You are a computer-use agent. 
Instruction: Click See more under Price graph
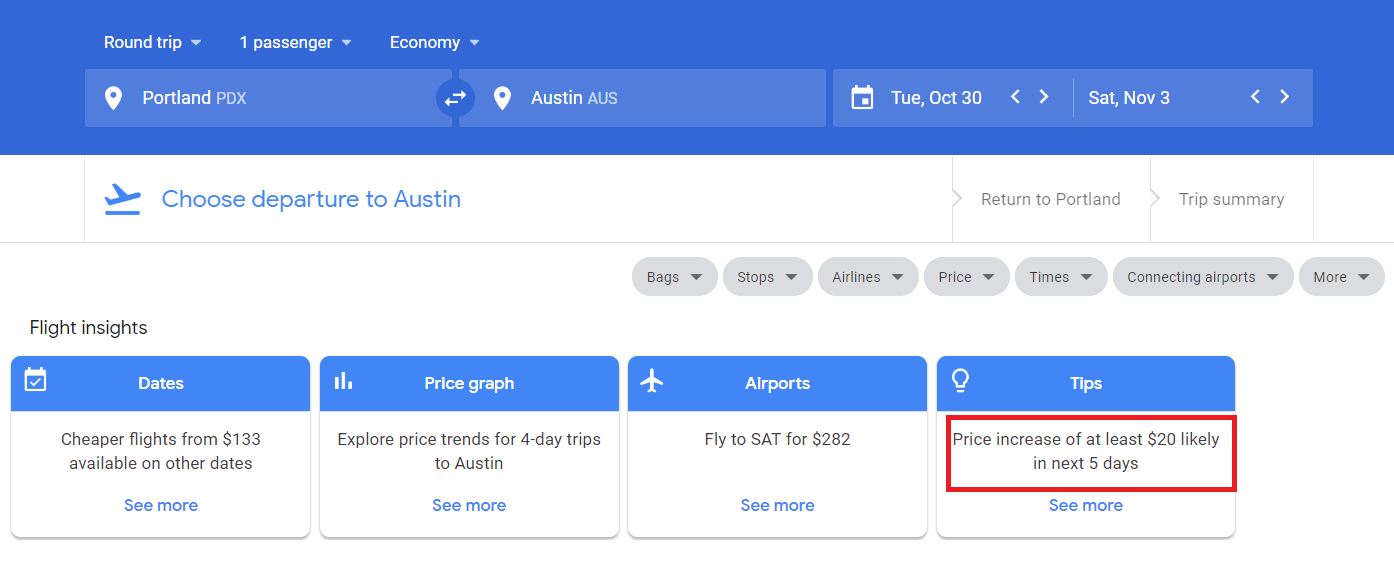pyautogui.click(x=469, y=506)
